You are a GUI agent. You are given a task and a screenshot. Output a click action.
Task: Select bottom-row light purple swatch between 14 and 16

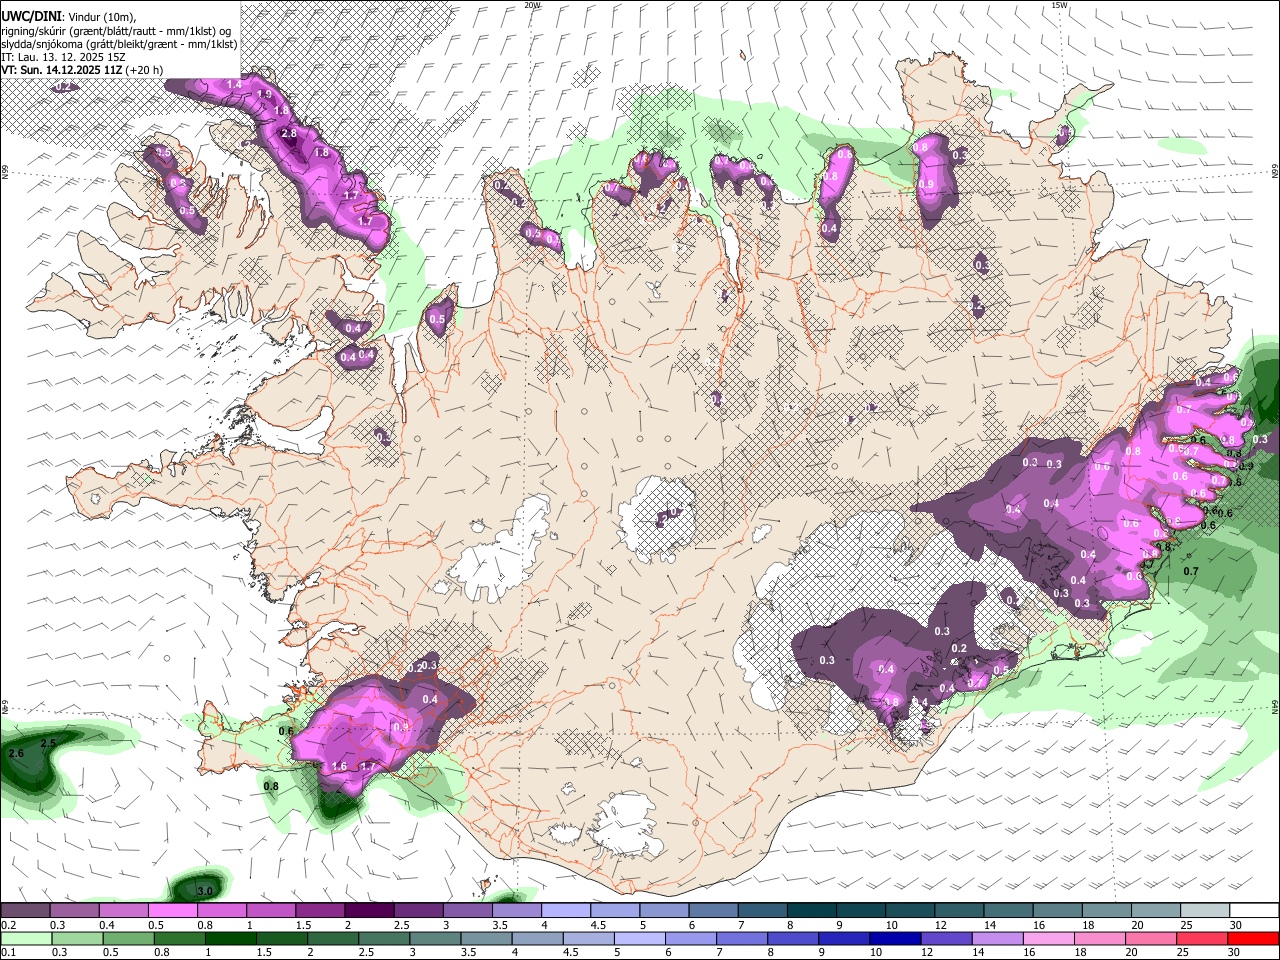click(998, 938)
